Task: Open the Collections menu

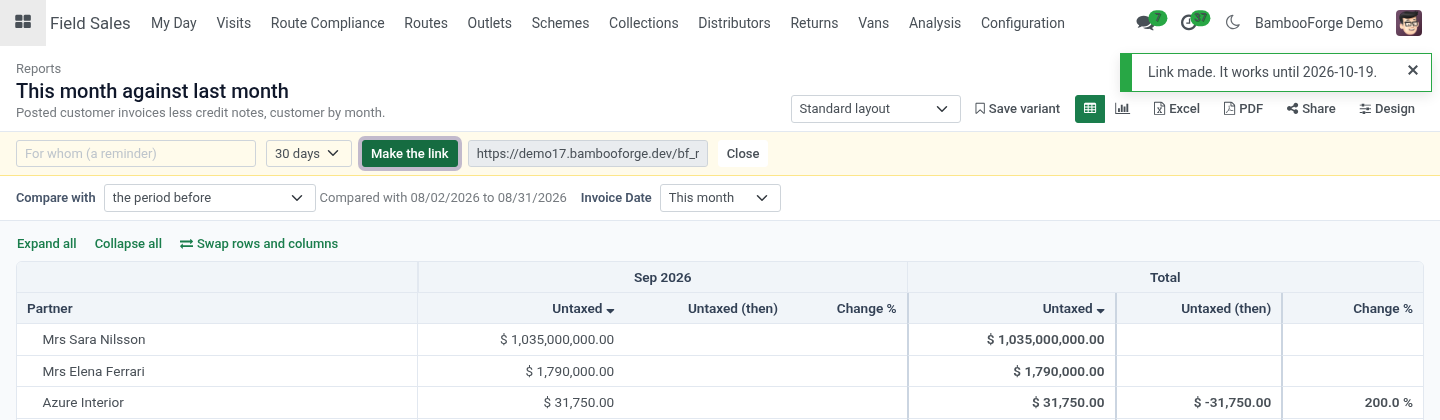Action: click(x=644, y=23)
